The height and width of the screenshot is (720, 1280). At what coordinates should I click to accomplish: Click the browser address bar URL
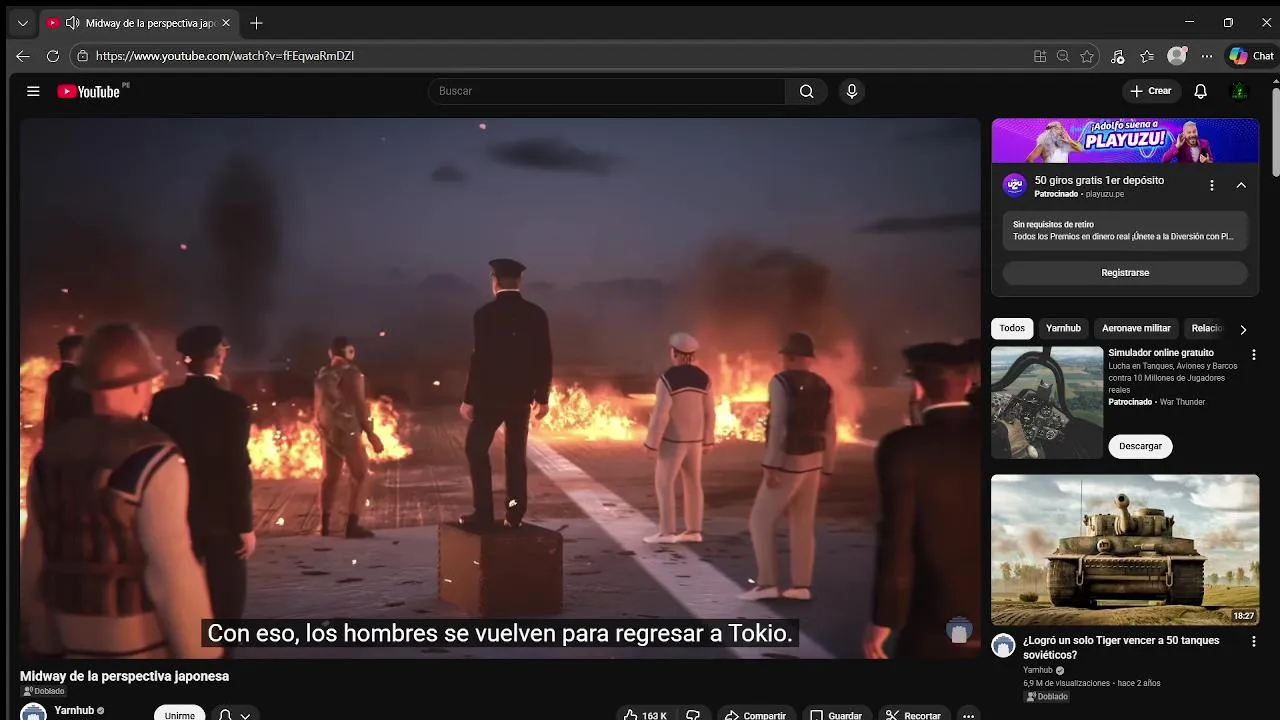pyautogui.click(x=225, y=56)
